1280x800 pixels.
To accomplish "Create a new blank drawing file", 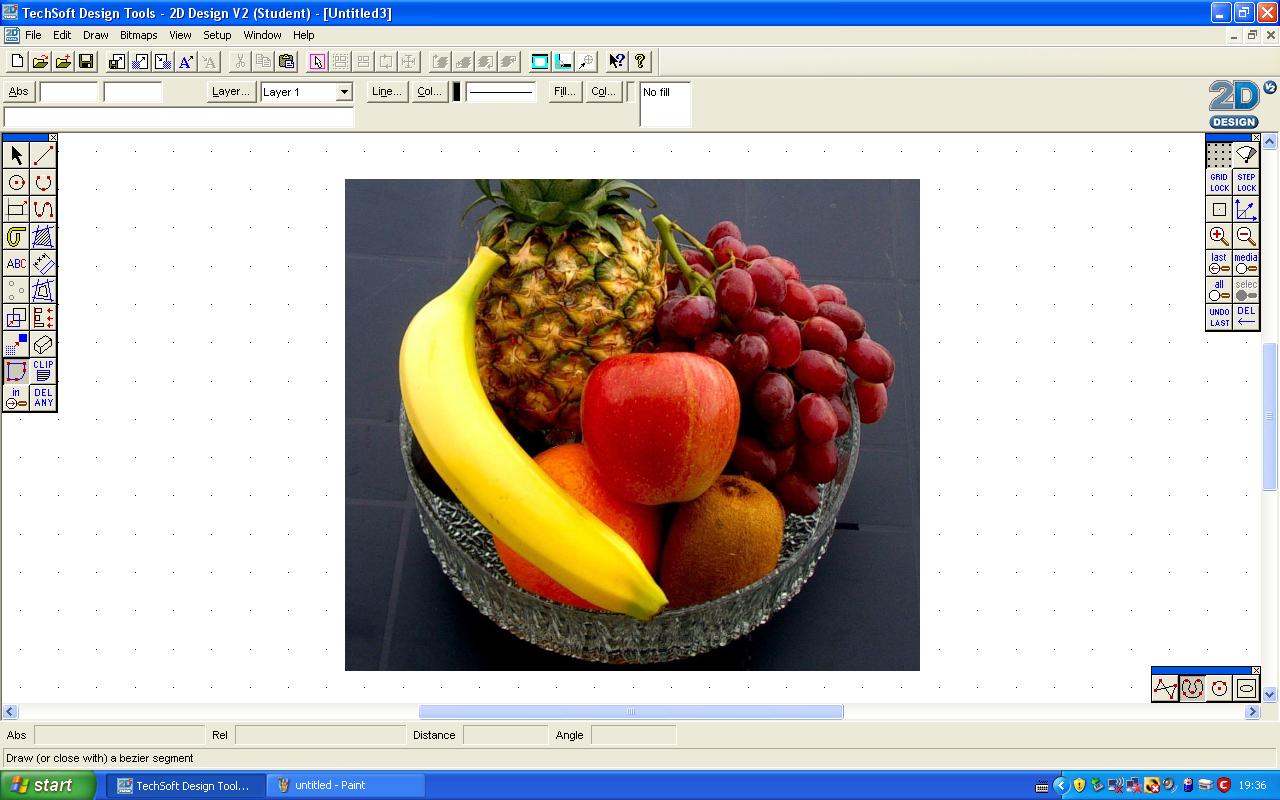I will [17, 61].
